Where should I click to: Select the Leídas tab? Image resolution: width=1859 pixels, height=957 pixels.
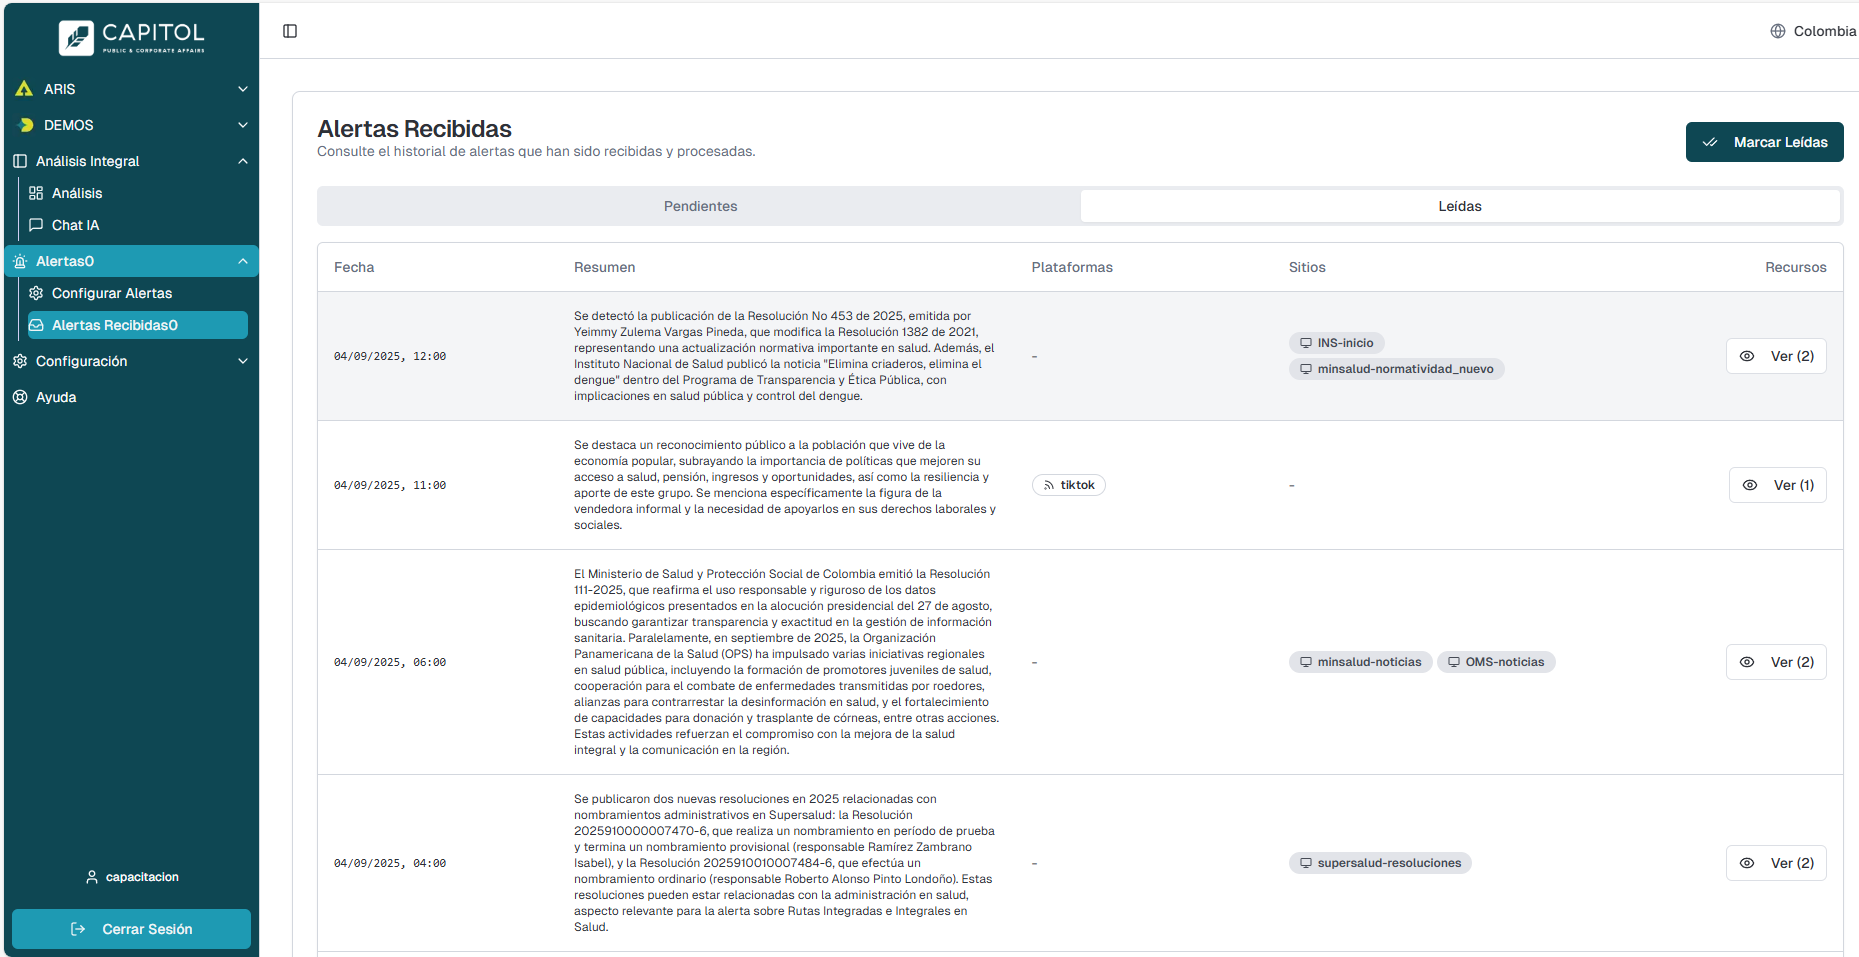pyautogui.click(x=1460, y=206)
